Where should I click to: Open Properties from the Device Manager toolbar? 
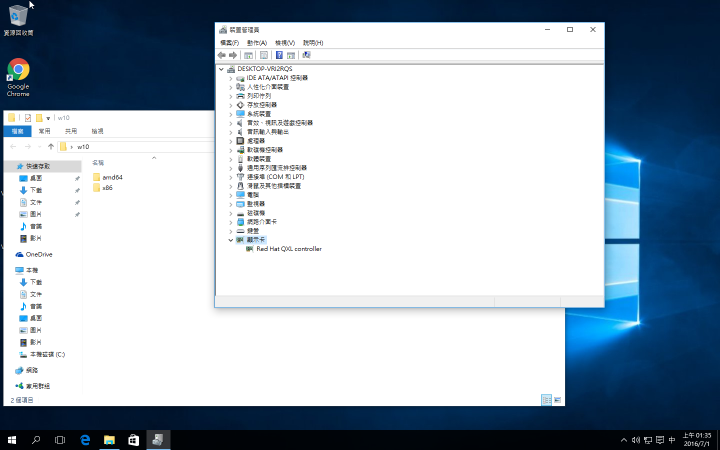point(264,55)
